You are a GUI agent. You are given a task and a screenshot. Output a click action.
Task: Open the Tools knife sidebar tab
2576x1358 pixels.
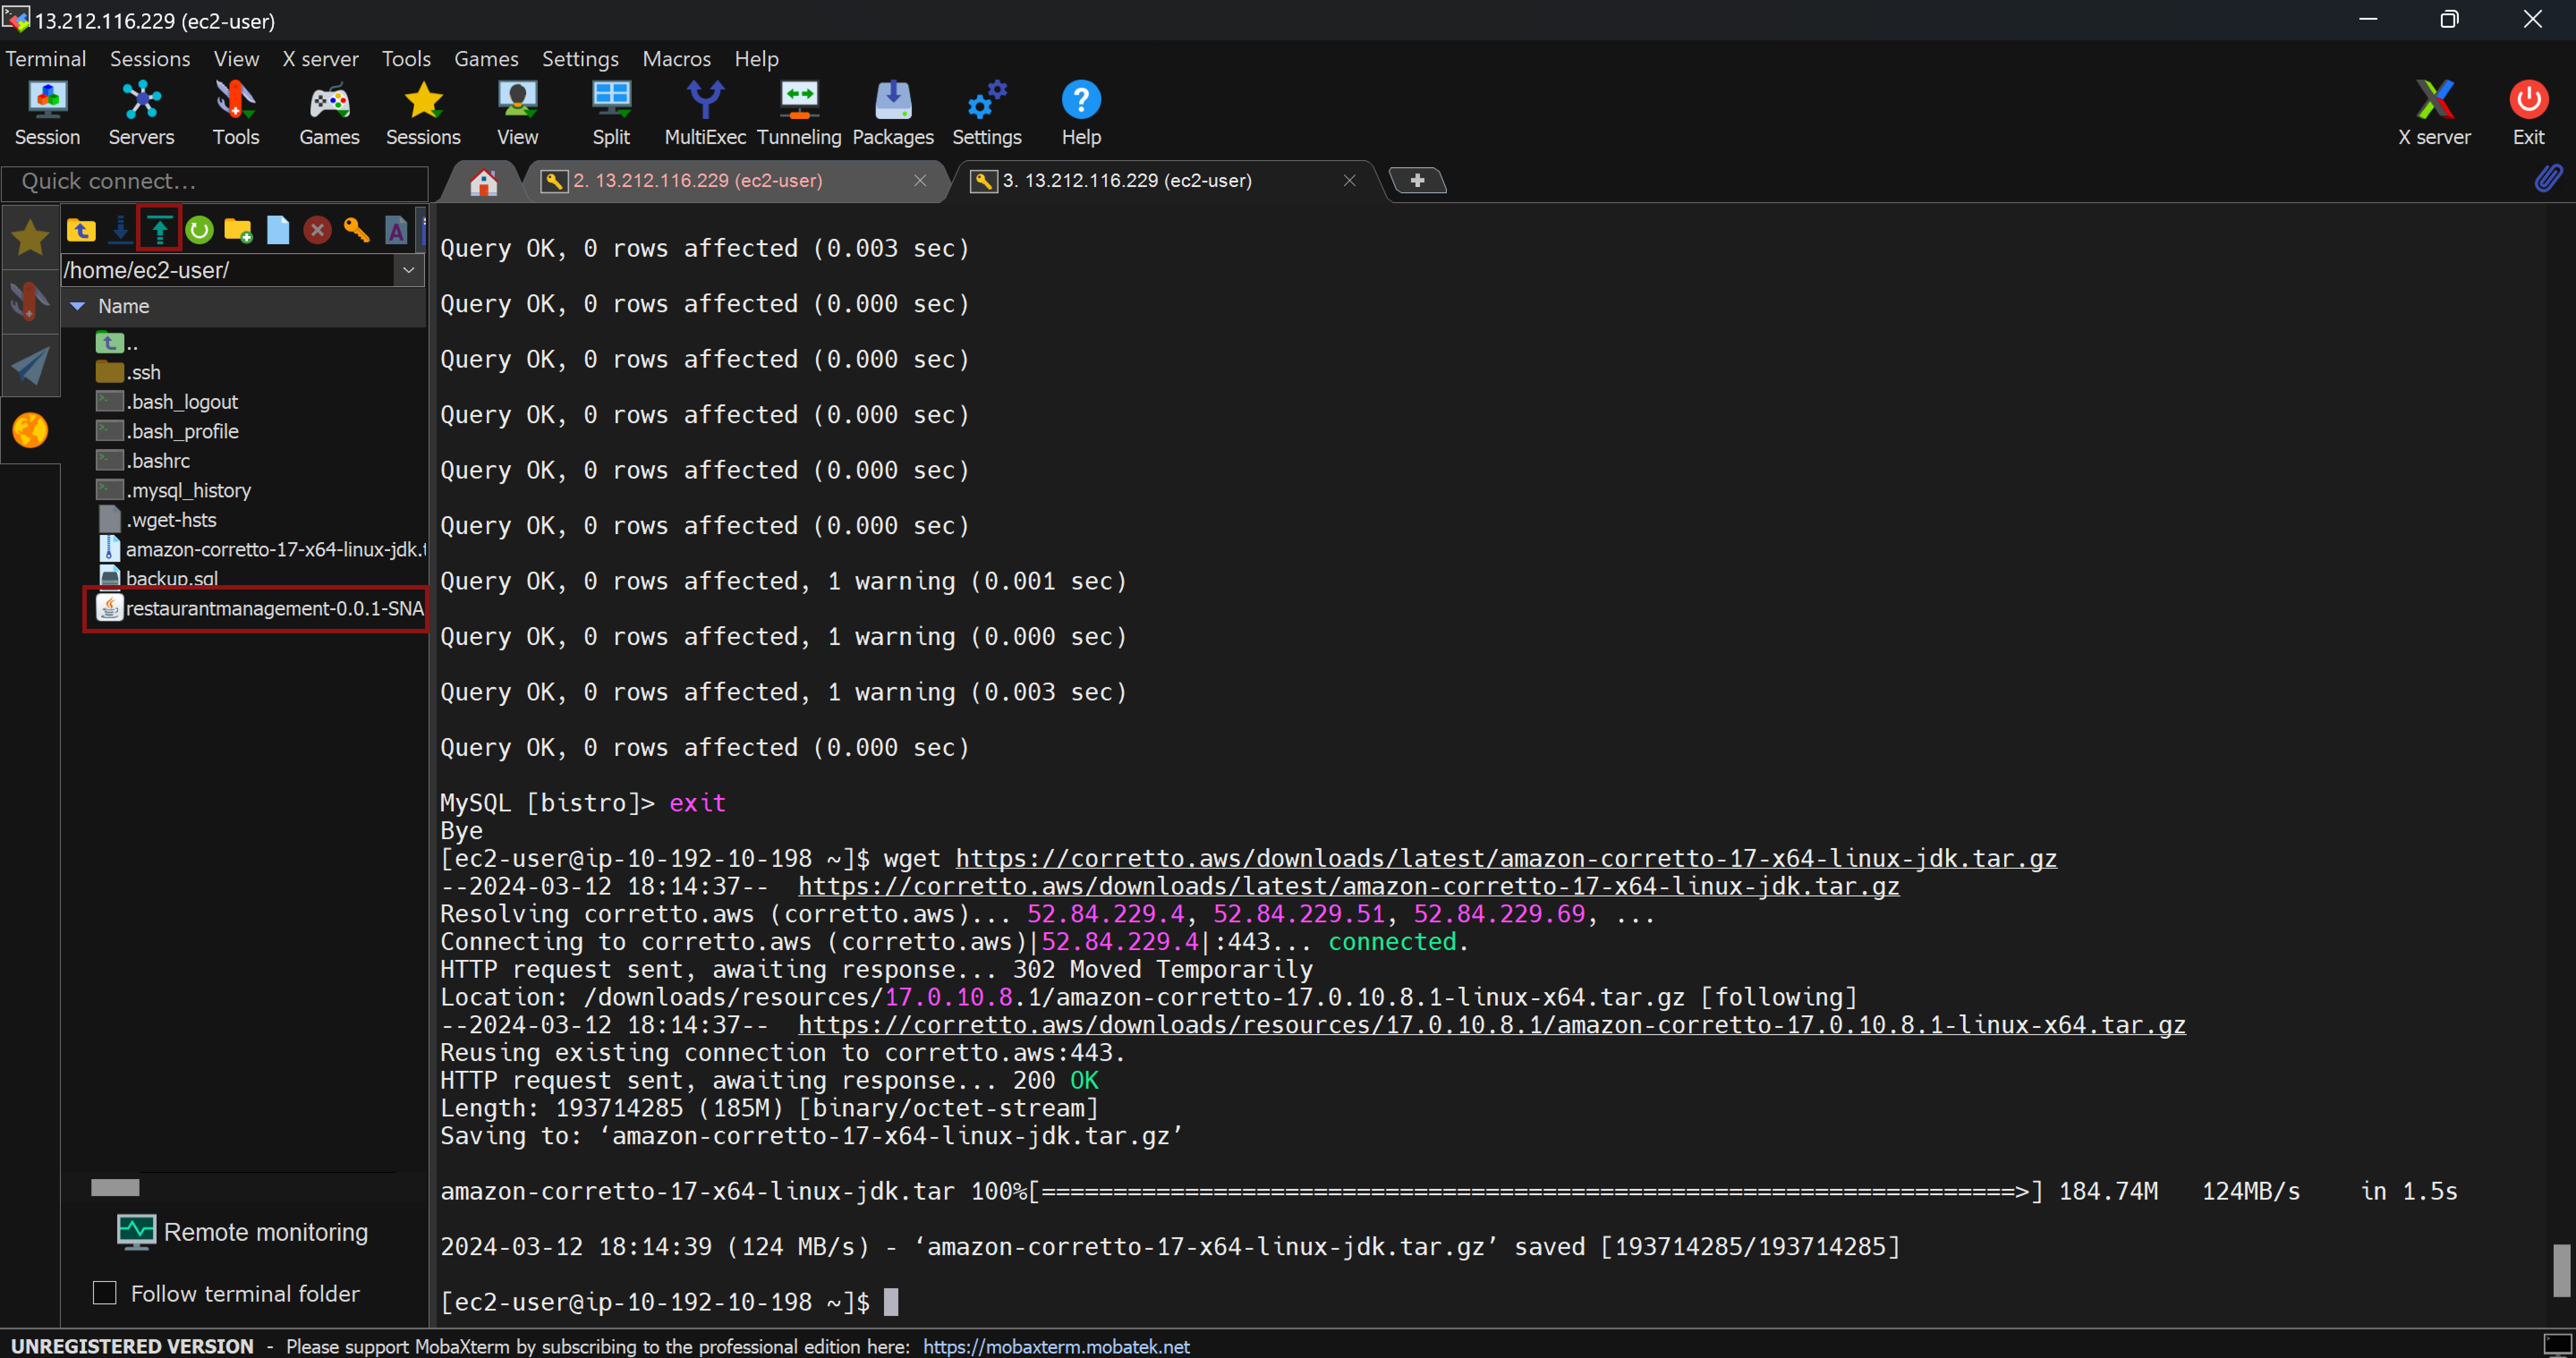coord(30,301)
